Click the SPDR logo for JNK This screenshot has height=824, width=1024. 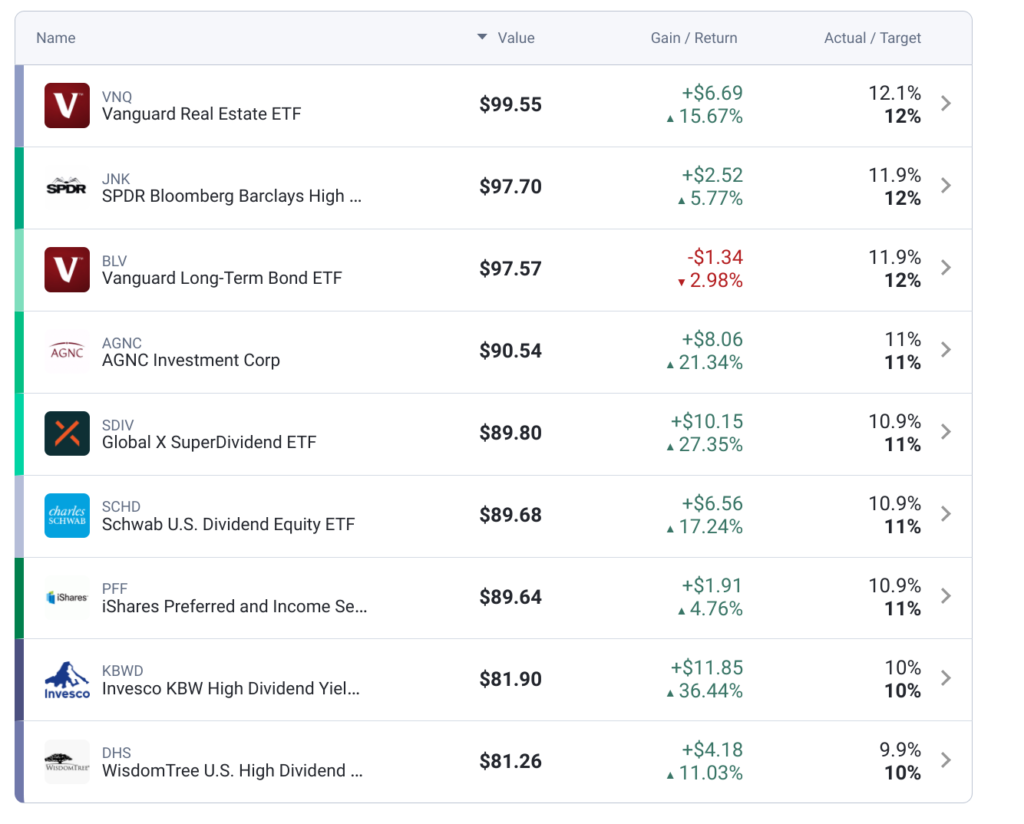[67, 187]
